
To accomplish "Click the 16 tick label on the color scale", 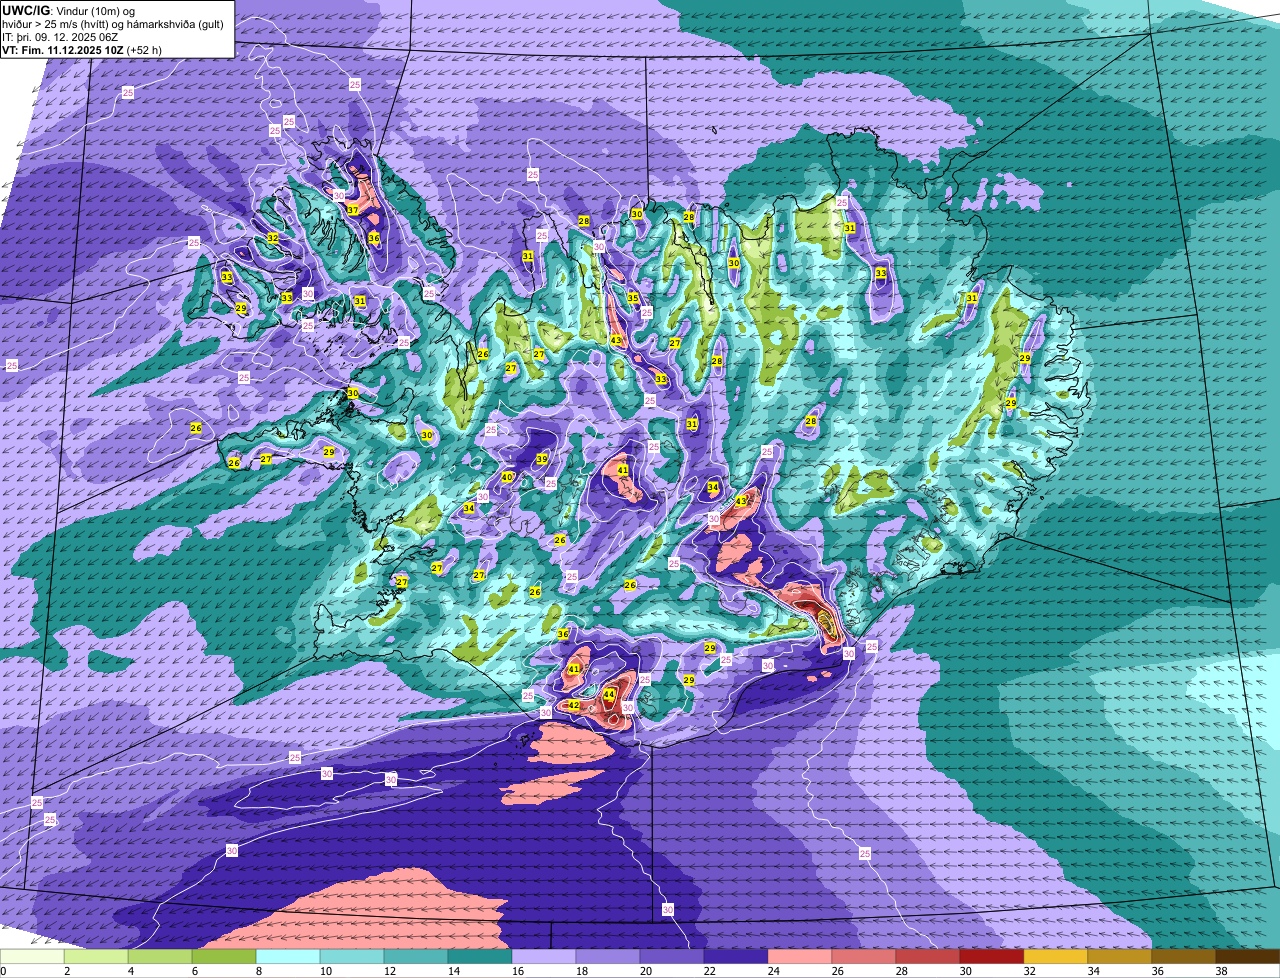I will pos(518,971).
